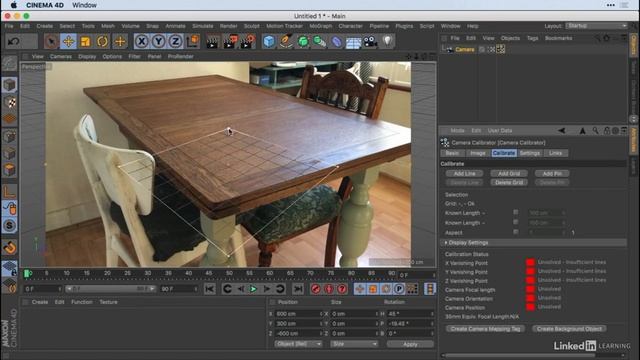Open the Window menu in macOS menu bar
Viewport: 640px width, 360px height.
pos(84,5)
